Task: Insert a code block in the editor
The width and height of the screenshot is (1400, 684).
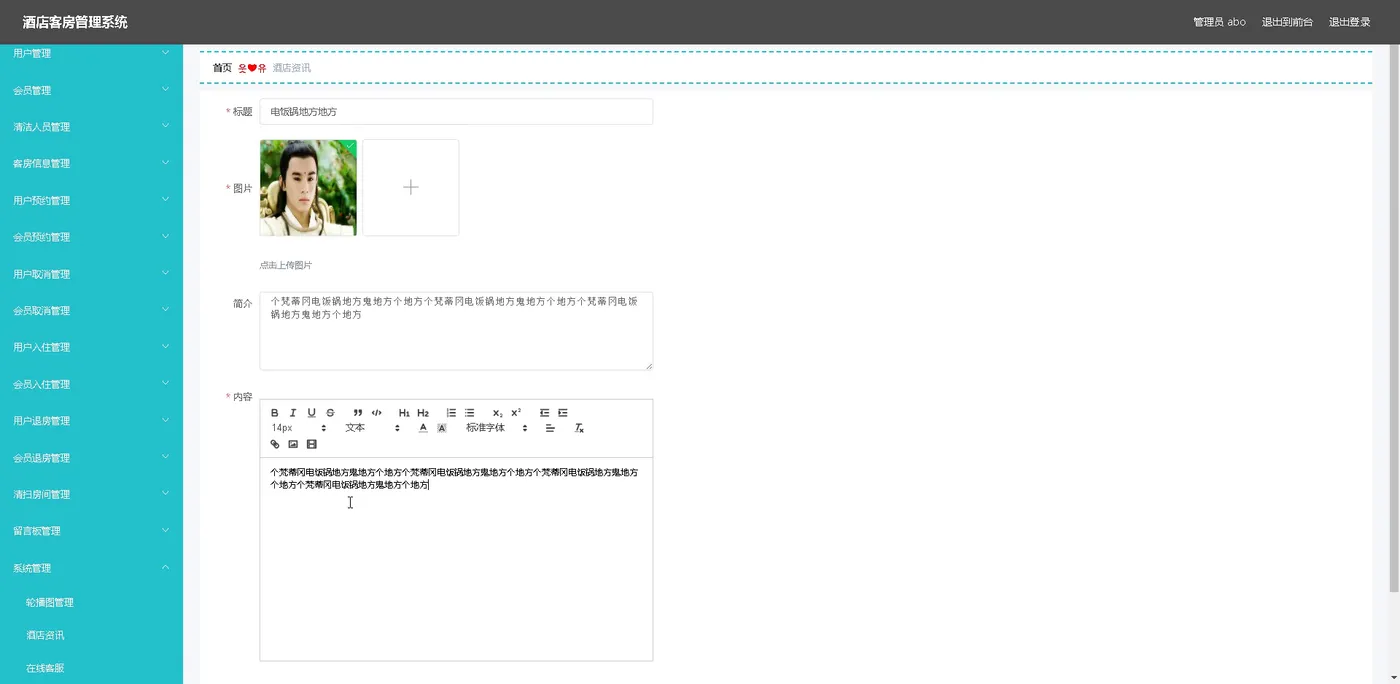Action: (x=377, y=413)
